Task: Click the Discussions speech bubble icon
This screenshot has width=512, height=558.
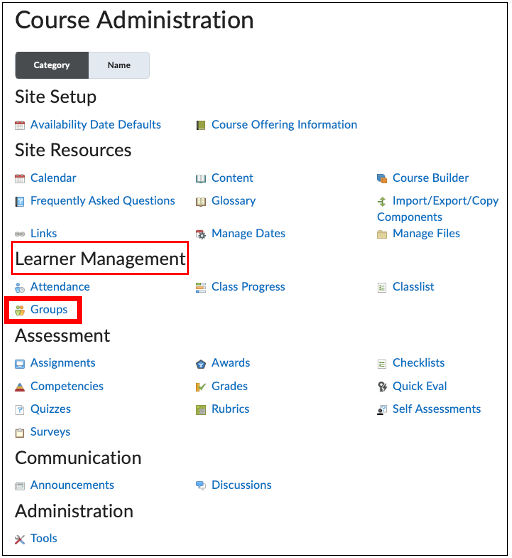Action: (201, 486)
